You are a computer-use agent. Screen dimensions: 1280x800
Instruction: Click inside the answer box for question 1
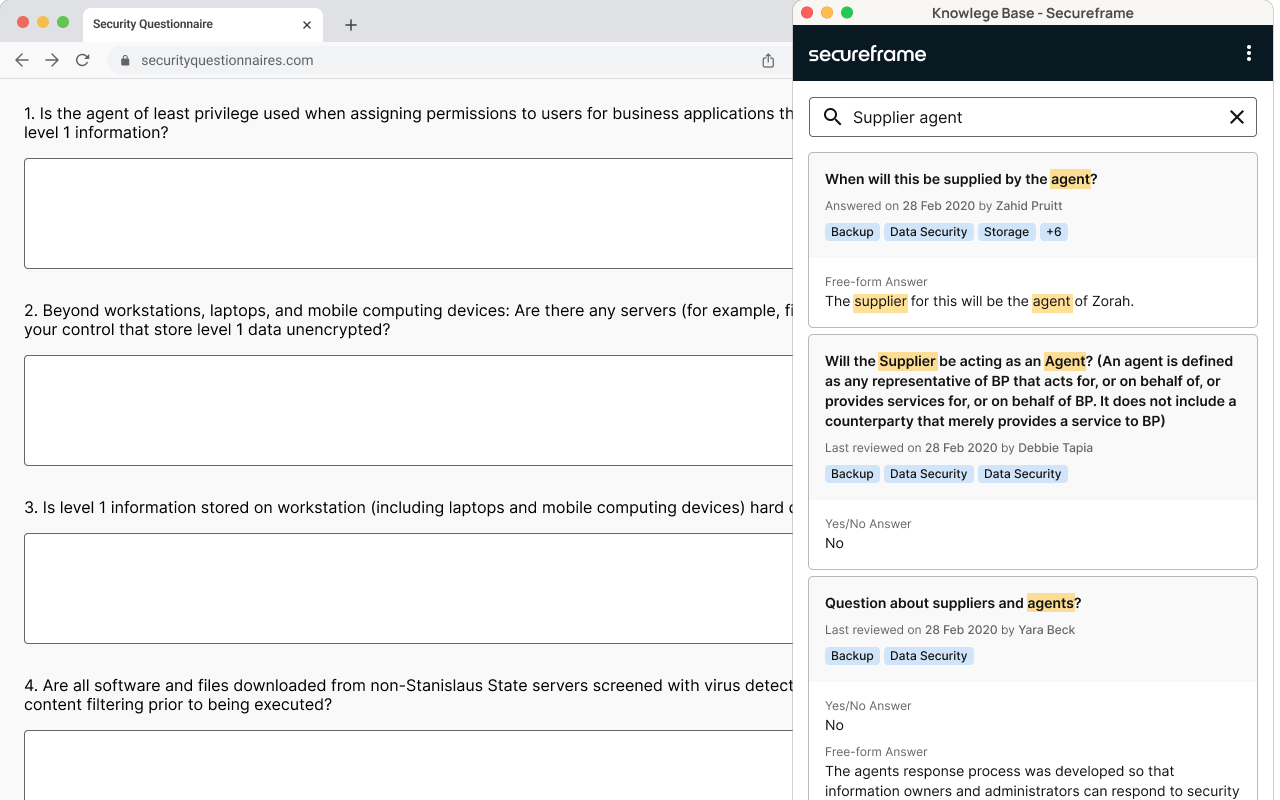tap(400, 213)
